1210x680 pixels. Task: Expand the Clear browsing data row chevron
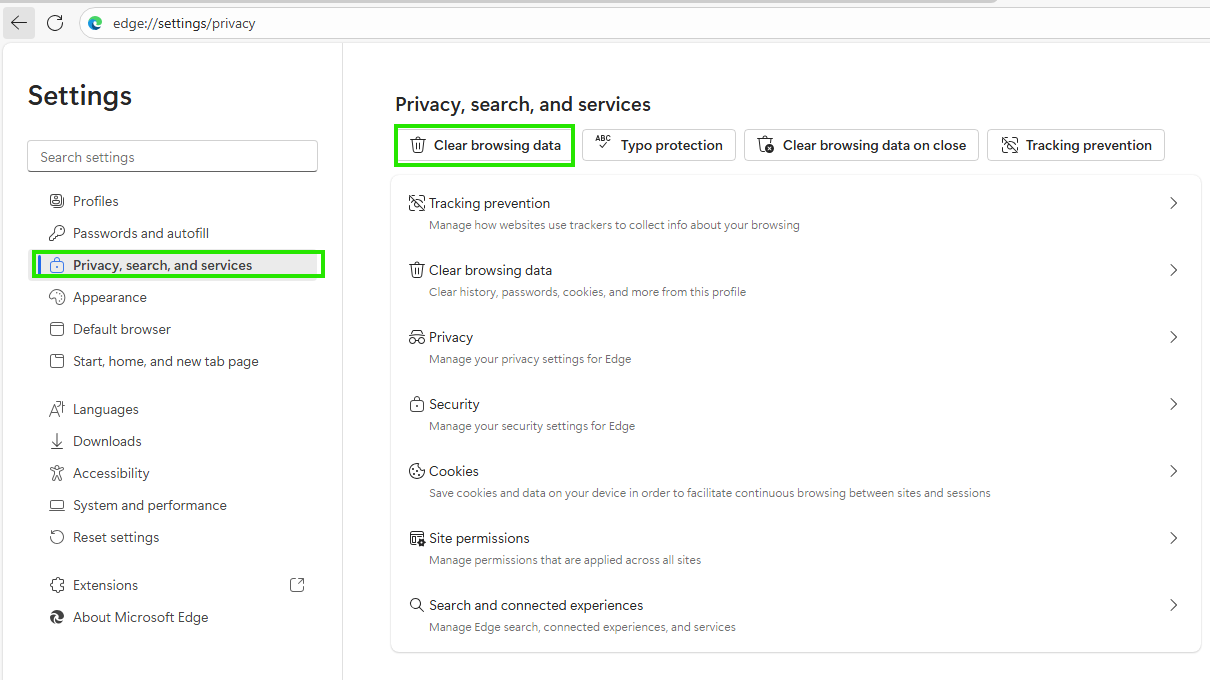(1174, 270)
